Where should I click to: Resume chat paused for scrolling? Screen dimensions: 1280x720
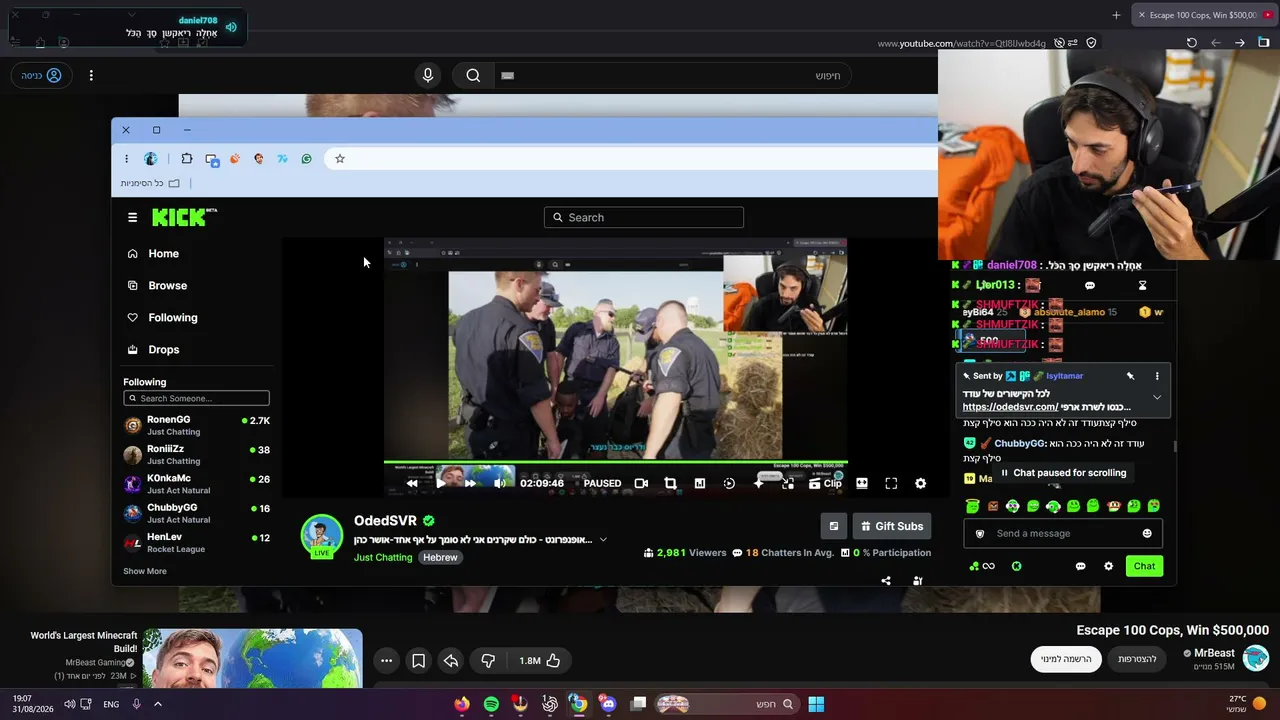point(1063,473)
